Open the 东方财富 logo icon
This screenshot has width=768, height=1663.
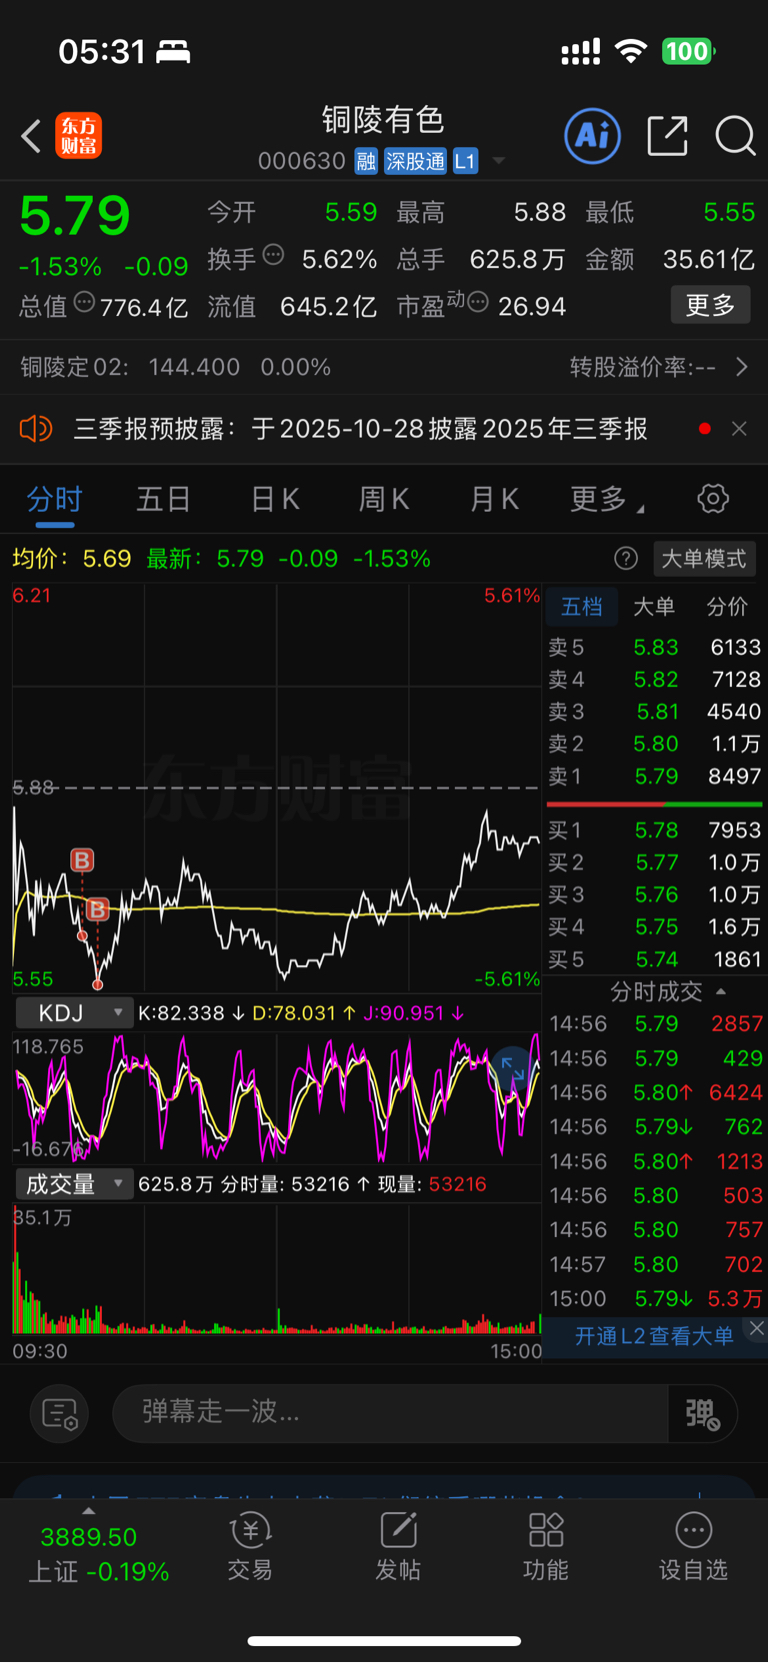coord(78,136)
